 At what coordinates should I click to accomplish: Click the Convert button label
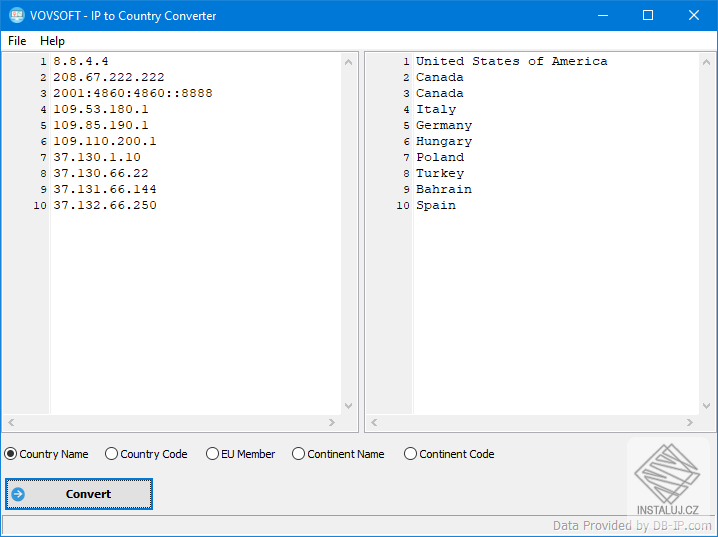tap(88, 494)
